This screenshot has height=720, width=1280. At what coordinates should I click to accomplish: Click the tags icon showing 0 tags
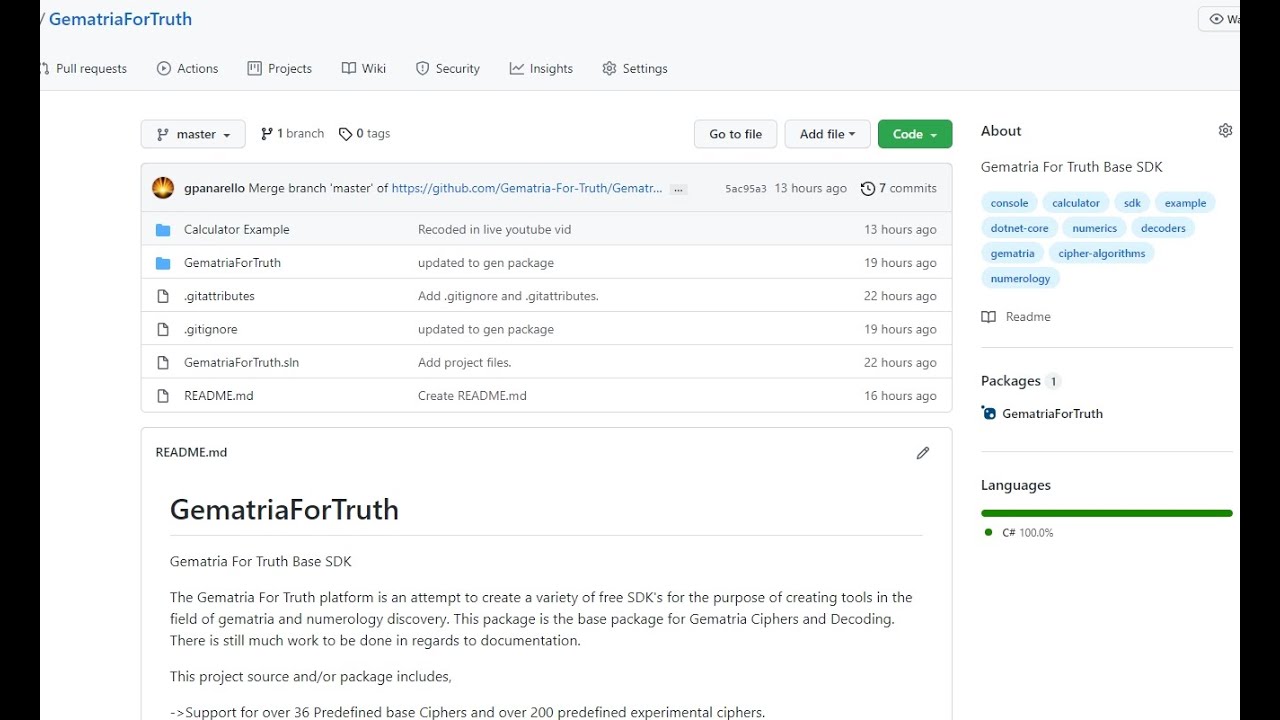coord(345,134)
